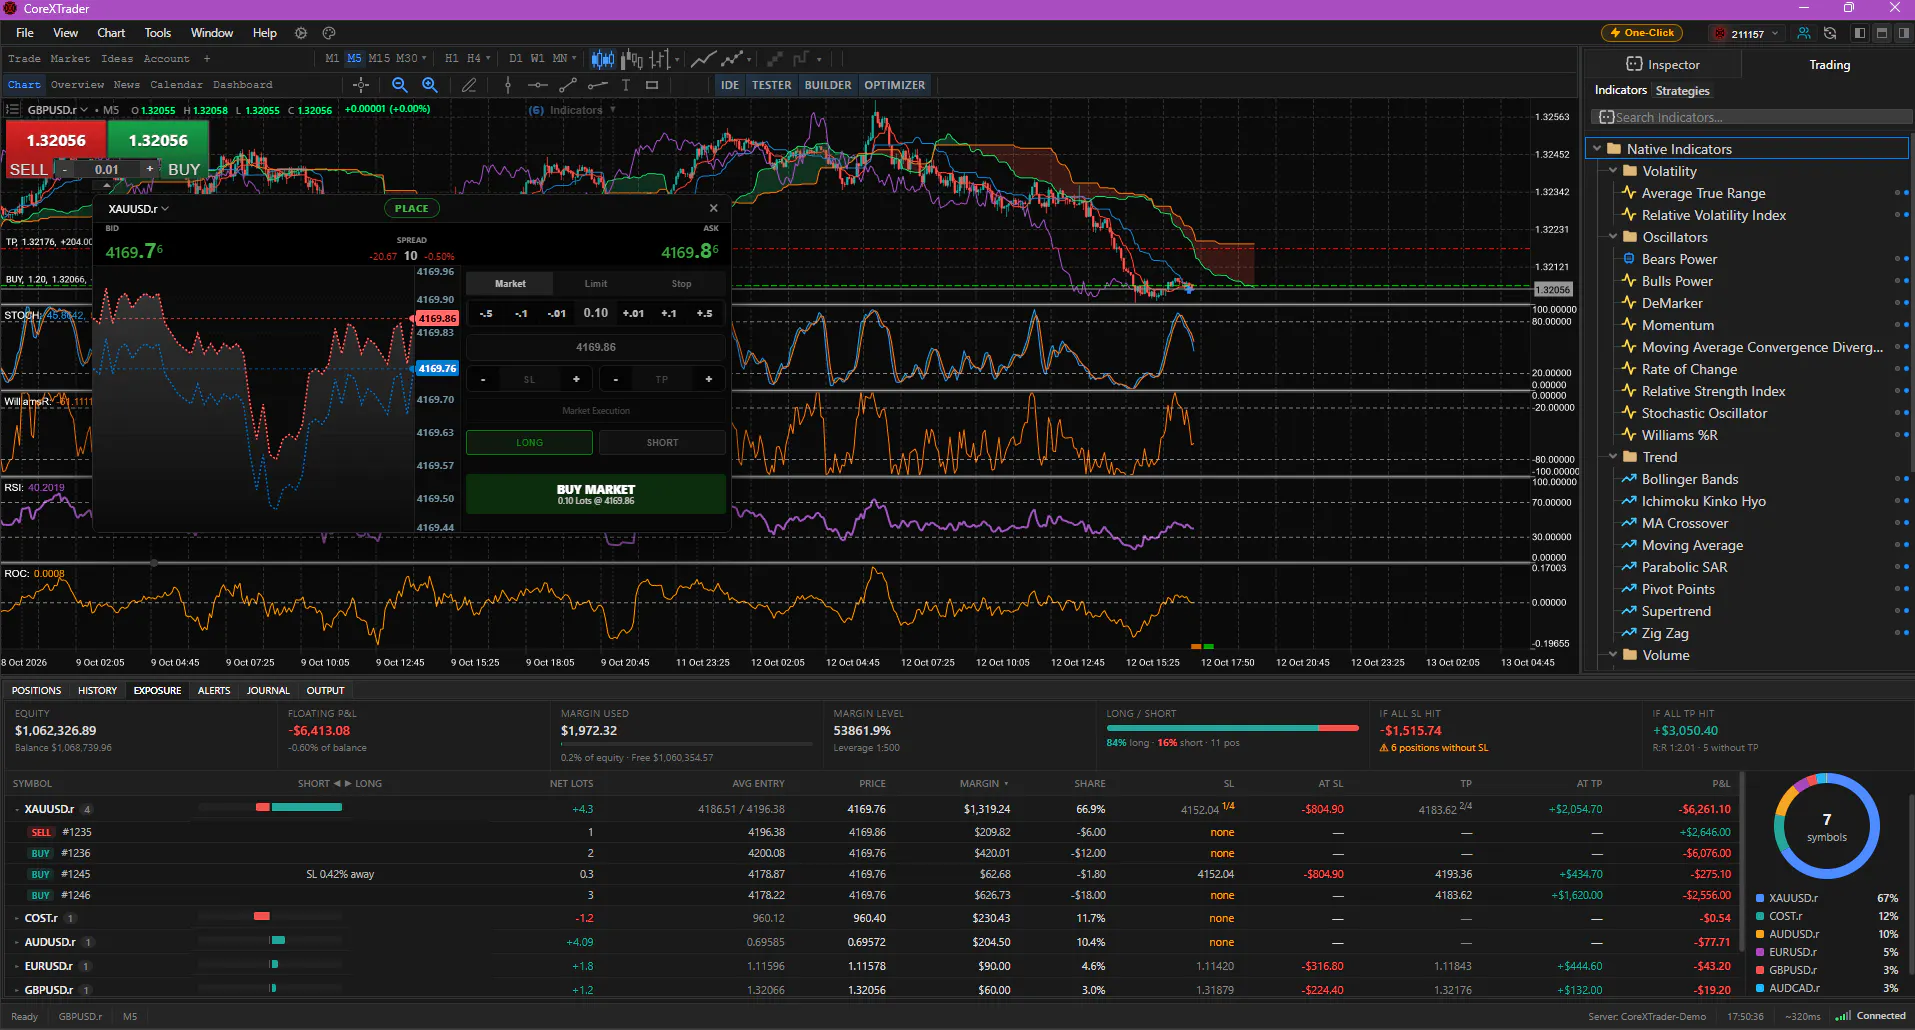Switch to the HISTORY tab
The image size is (1915, 1030).
(x=97, y=690)
